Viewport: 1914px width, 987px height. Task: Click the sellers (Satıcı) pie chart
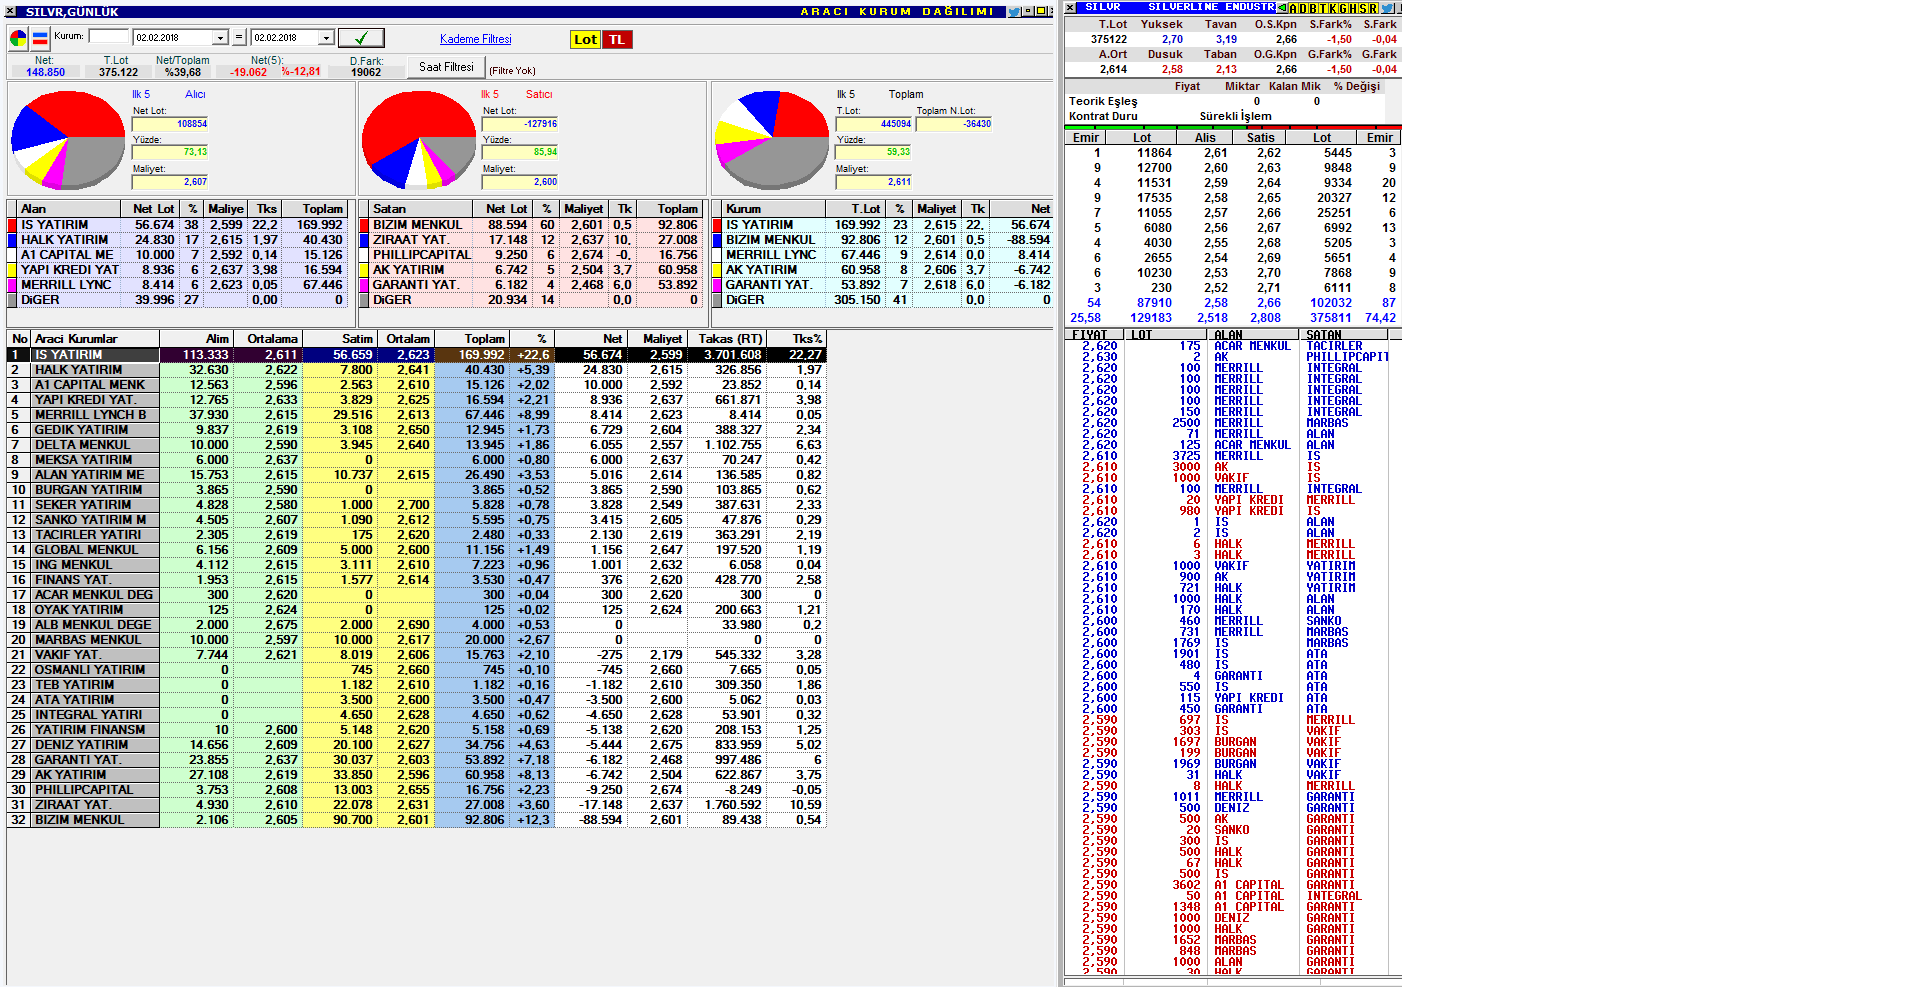[419, 139]
